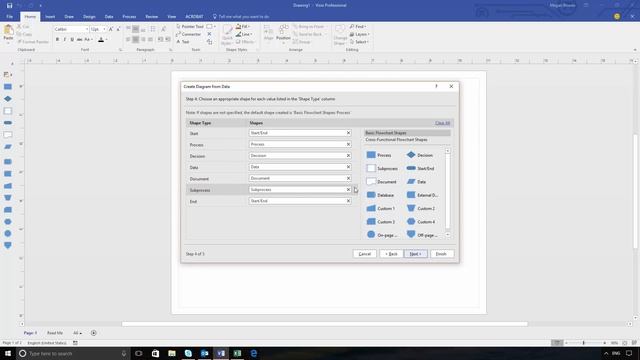640x360 pixels.
Task: Clear the shape assigned to End row
Action: [348, 201]
